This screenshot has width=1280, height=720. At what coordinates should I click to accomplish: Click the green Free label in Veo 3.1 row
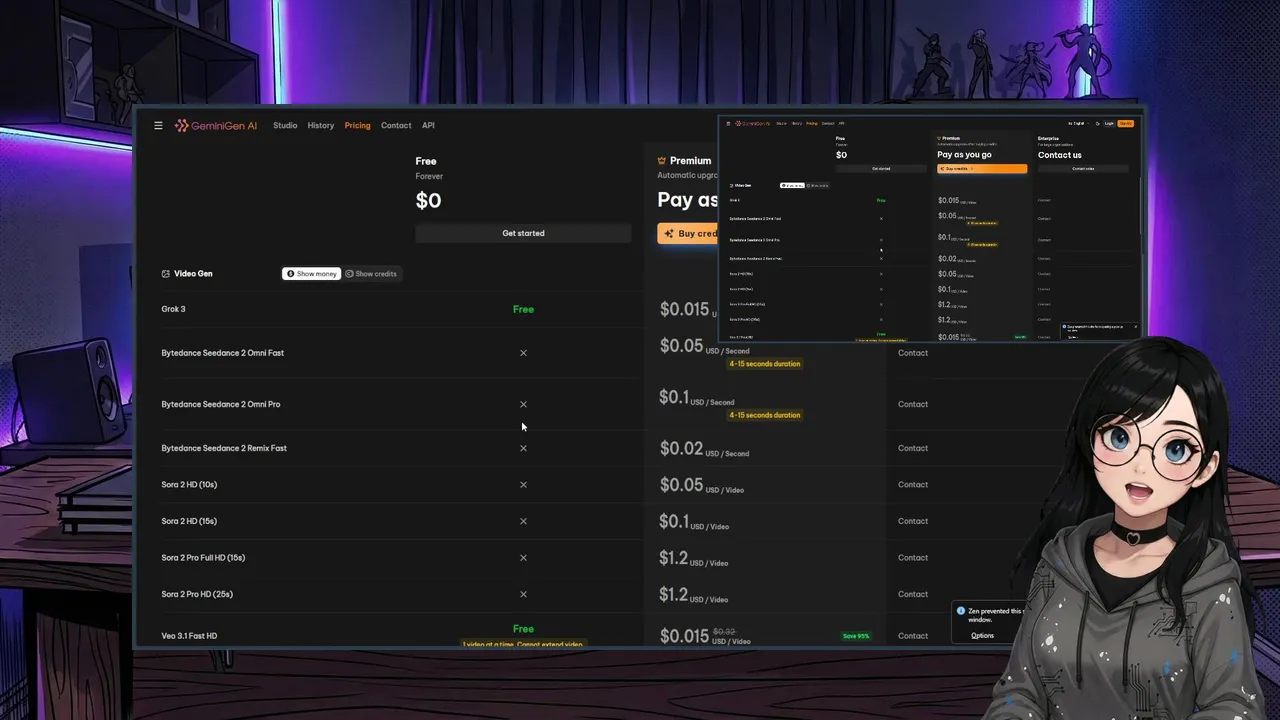click(x=523, y=629)
